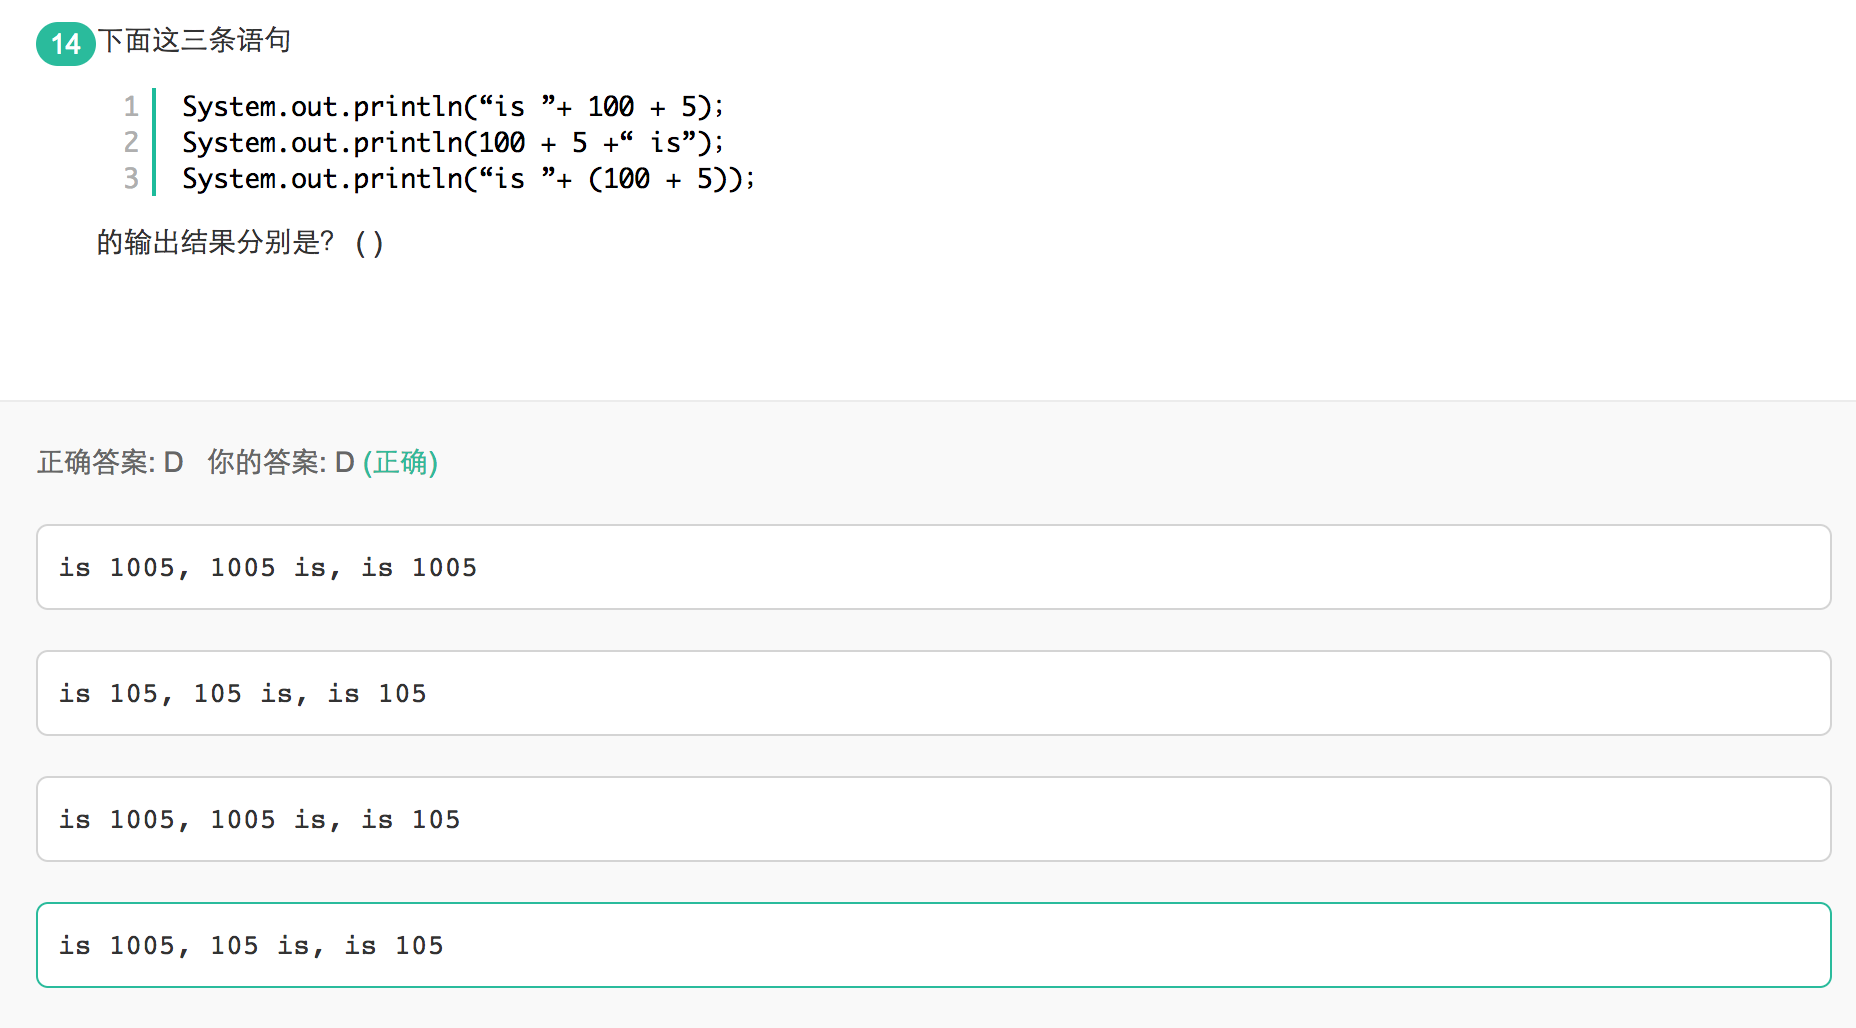This screenshot has height=1028, width=1856.
Task: Click the green vertical bar beside code
Action: (154, 142)
